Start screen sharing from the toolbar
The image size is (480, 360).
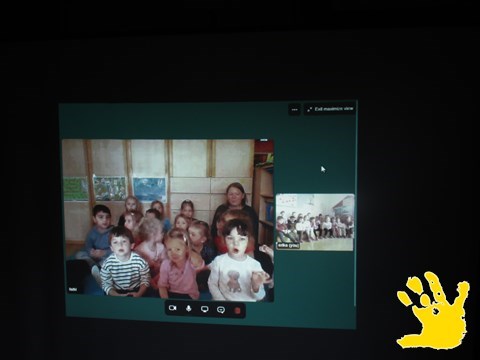[x=204, y=309]
